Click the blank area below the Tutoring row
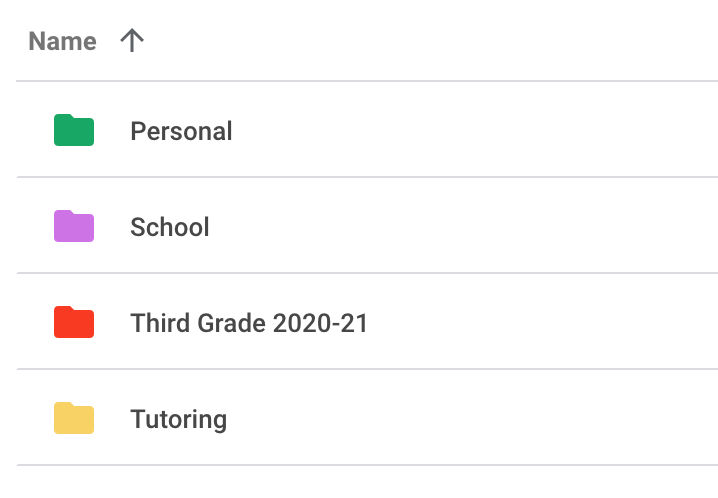The height and width of the screenshot is (498, 718). 360,482
